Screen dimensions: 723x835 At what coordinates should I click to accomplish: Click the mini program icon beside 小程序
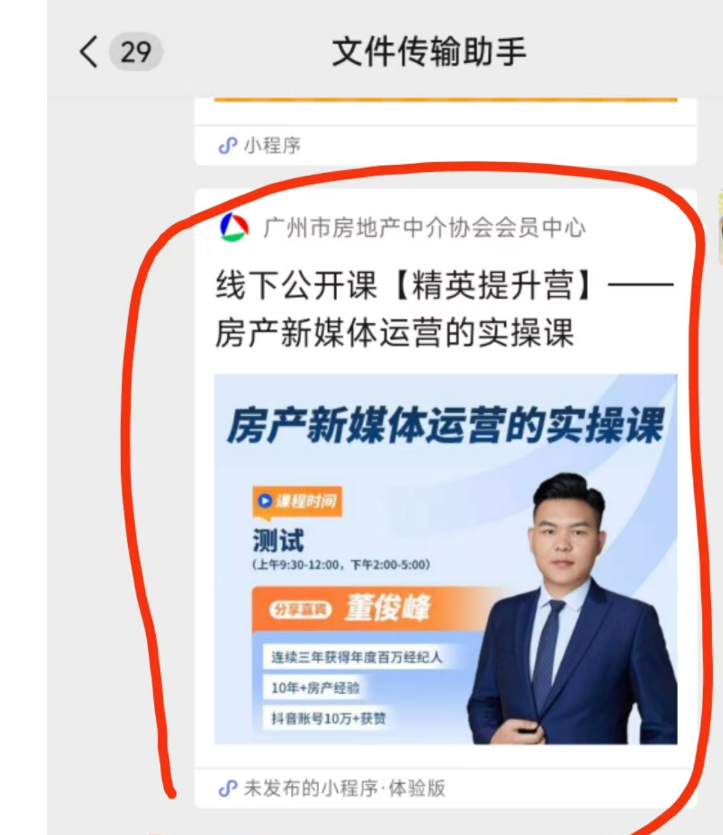[x=228, y=145]
